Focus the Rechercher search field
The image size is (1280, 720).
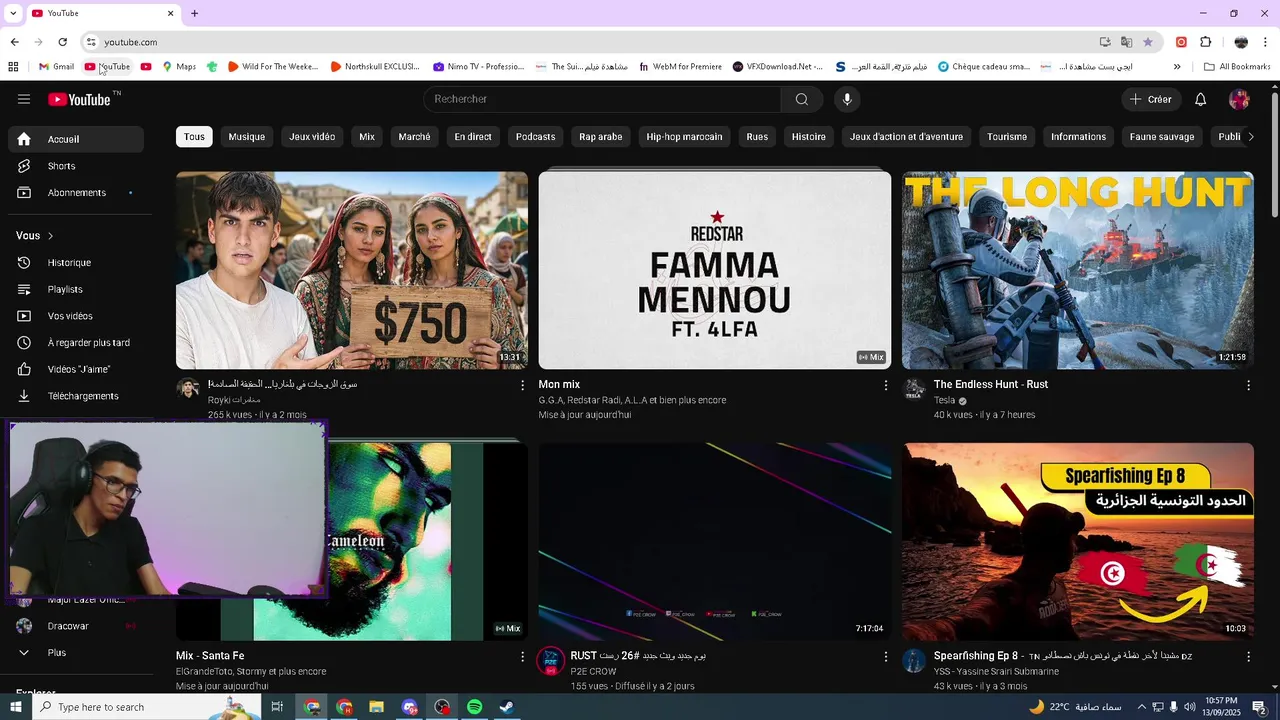[602, 99]
